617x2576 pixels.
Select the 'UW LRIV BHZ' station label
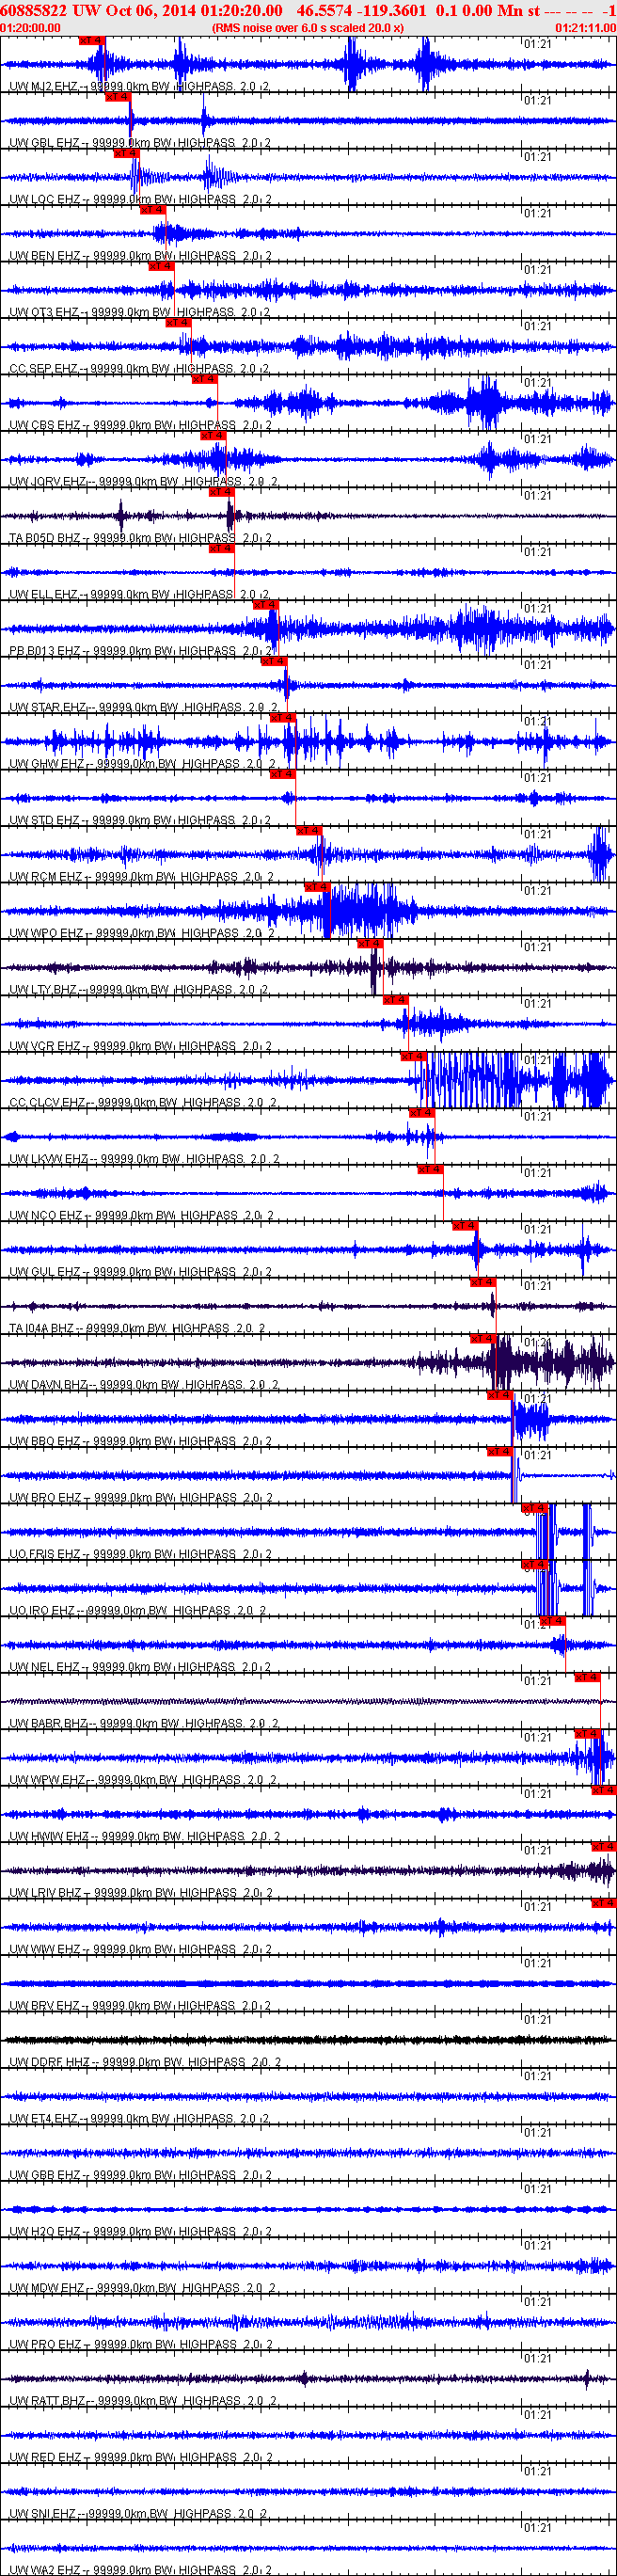pyautogui.click(x=45, y=1895)
